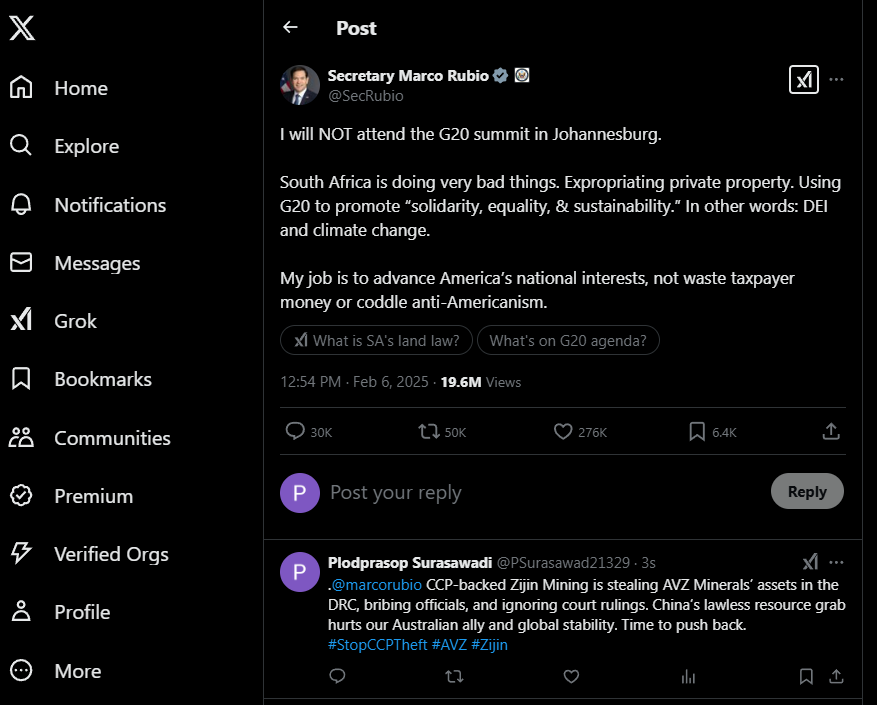This screenshot has width=877, height=705.
Task: Expand the More menu in sidebar
Action: pyautogui.click(x=56, y=670)
